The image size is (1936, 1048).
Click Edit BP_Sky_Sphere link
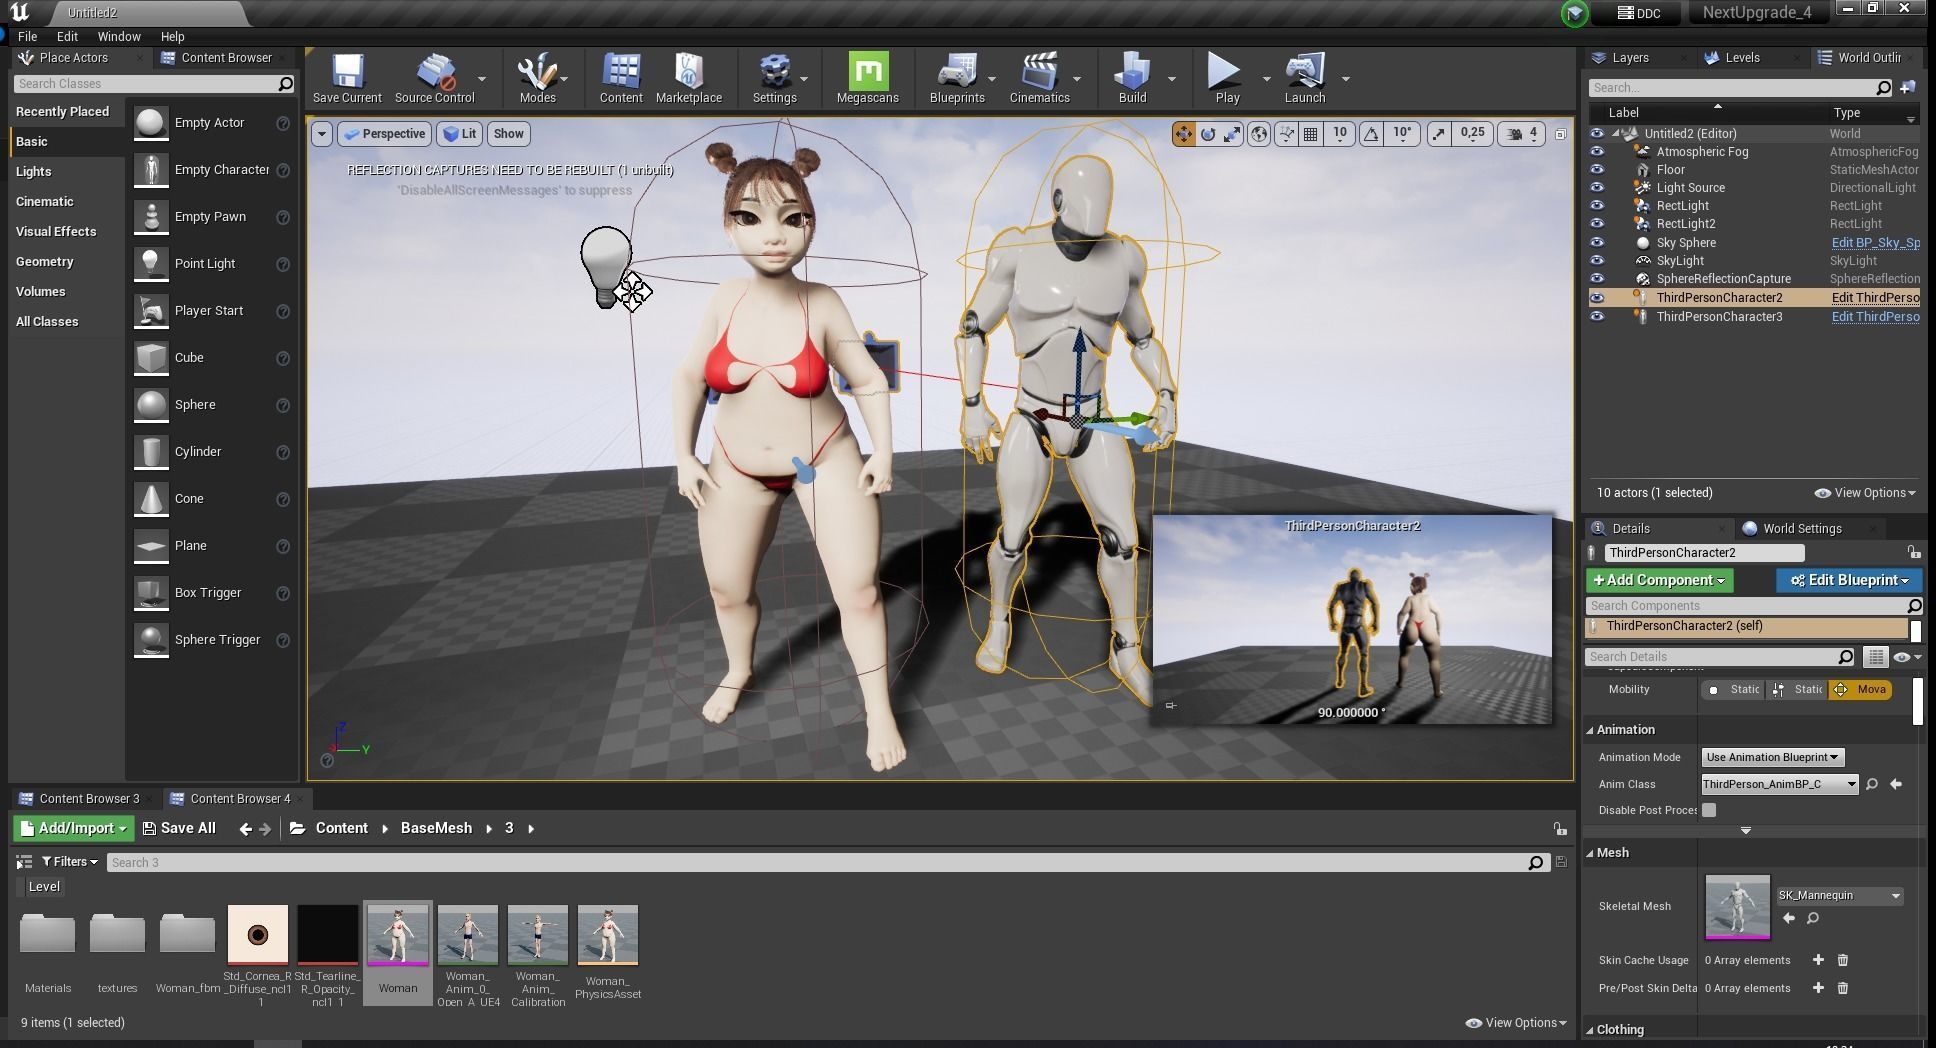(x=1875, y=243)
